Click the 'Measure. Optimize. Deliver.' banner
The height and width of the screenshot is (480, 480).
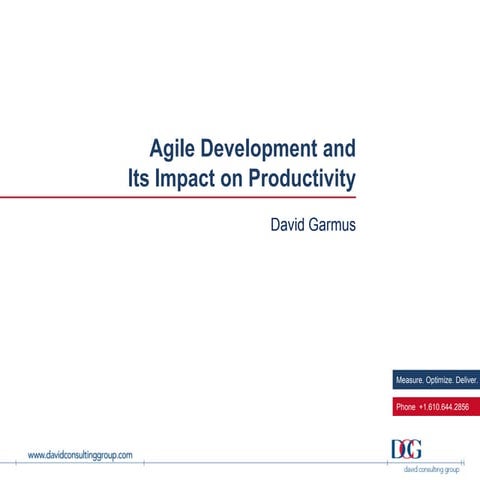point(436,380)
